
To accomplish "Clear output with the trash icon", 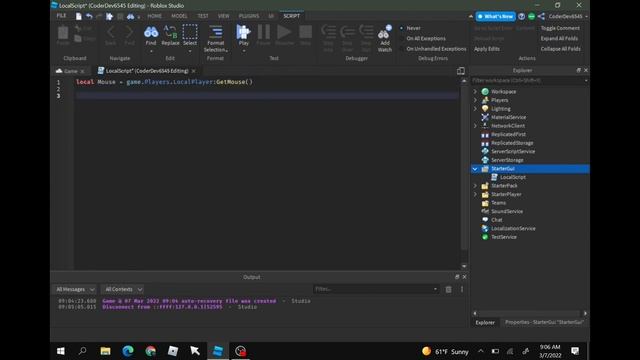I will pos(448,289).
